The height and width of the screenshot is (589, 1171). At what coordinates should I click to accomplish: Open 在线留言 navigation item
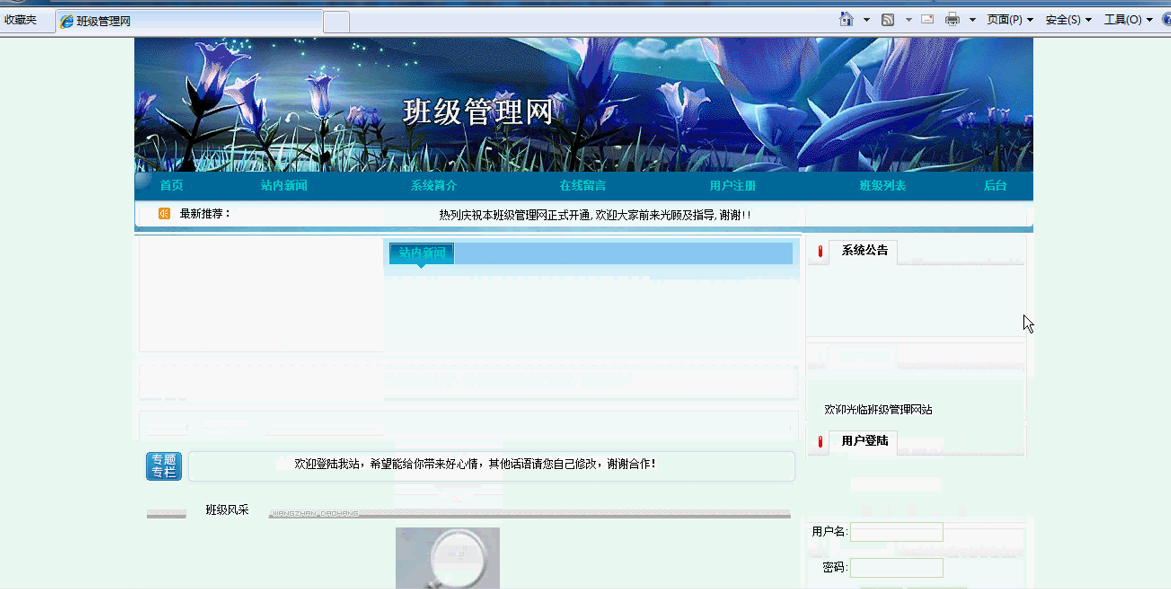[583, 186]
